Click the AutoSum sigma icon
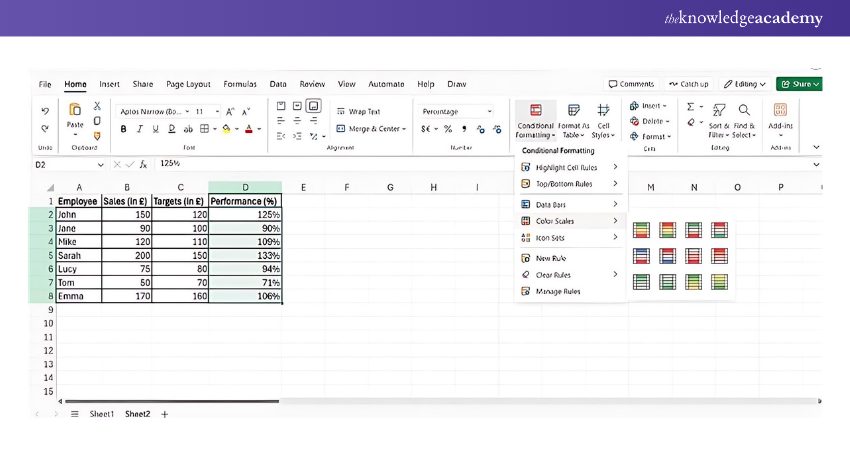Screen dimensions: 850x450 (x=690, y=106)
